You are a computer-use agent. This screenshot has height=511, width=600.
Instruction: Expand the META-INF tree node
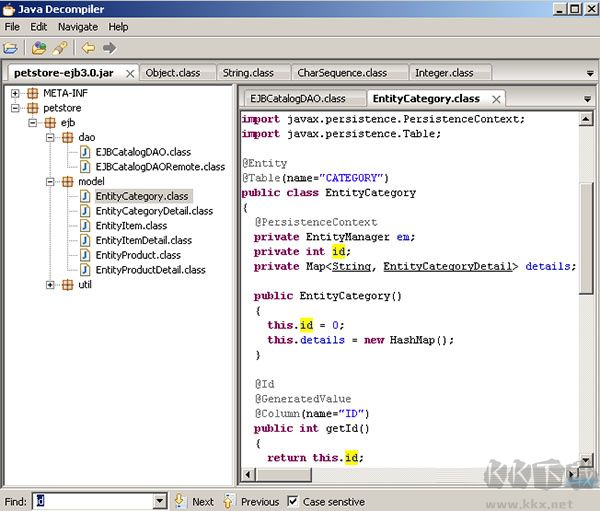pos(15,93)
